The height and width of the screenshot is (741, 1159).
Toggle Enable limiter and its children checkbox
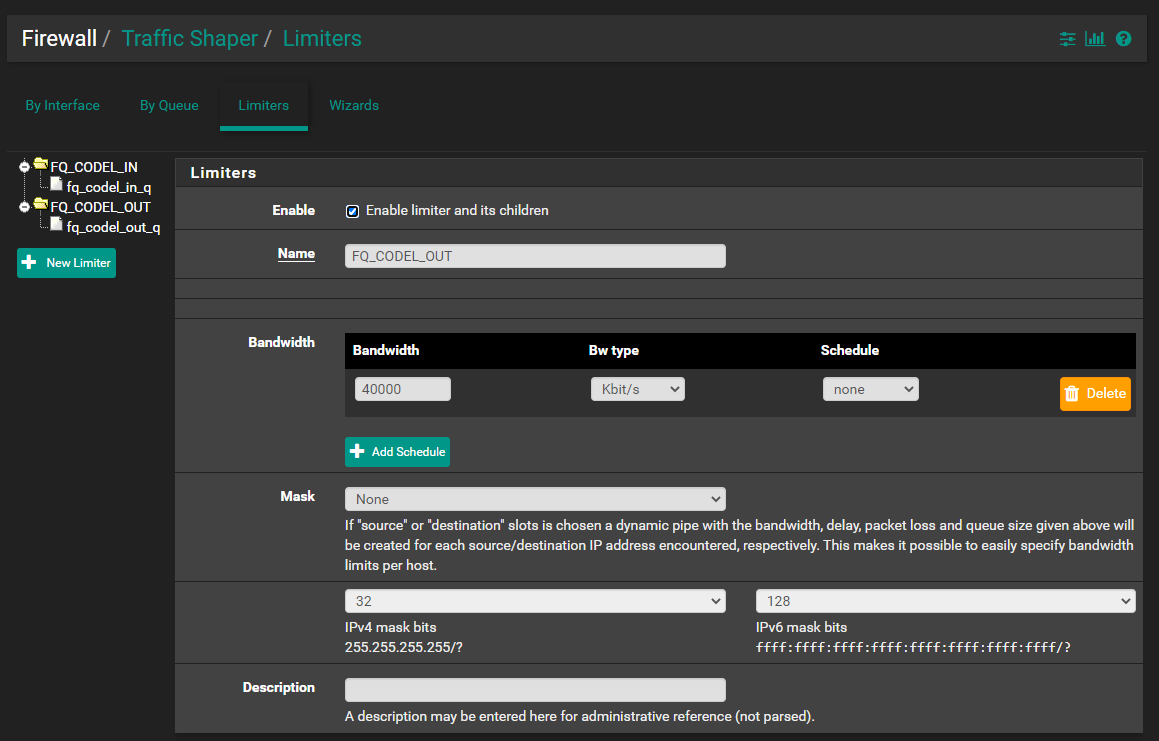point(353,212)
